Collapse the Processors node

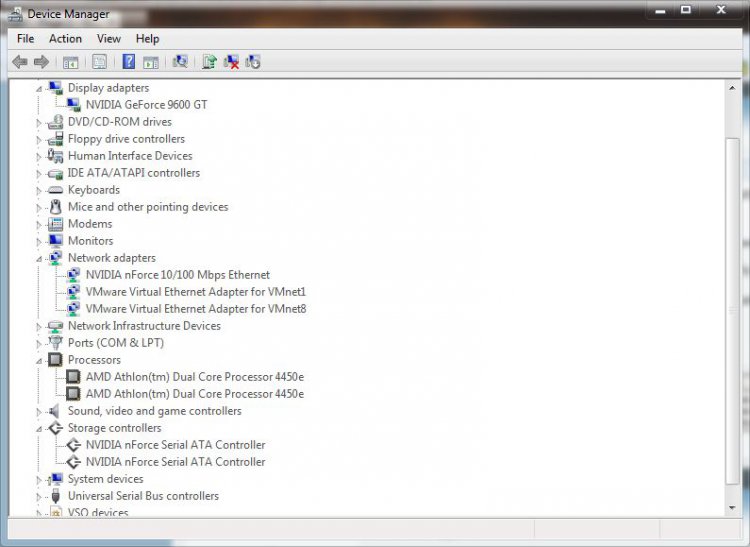39,361
